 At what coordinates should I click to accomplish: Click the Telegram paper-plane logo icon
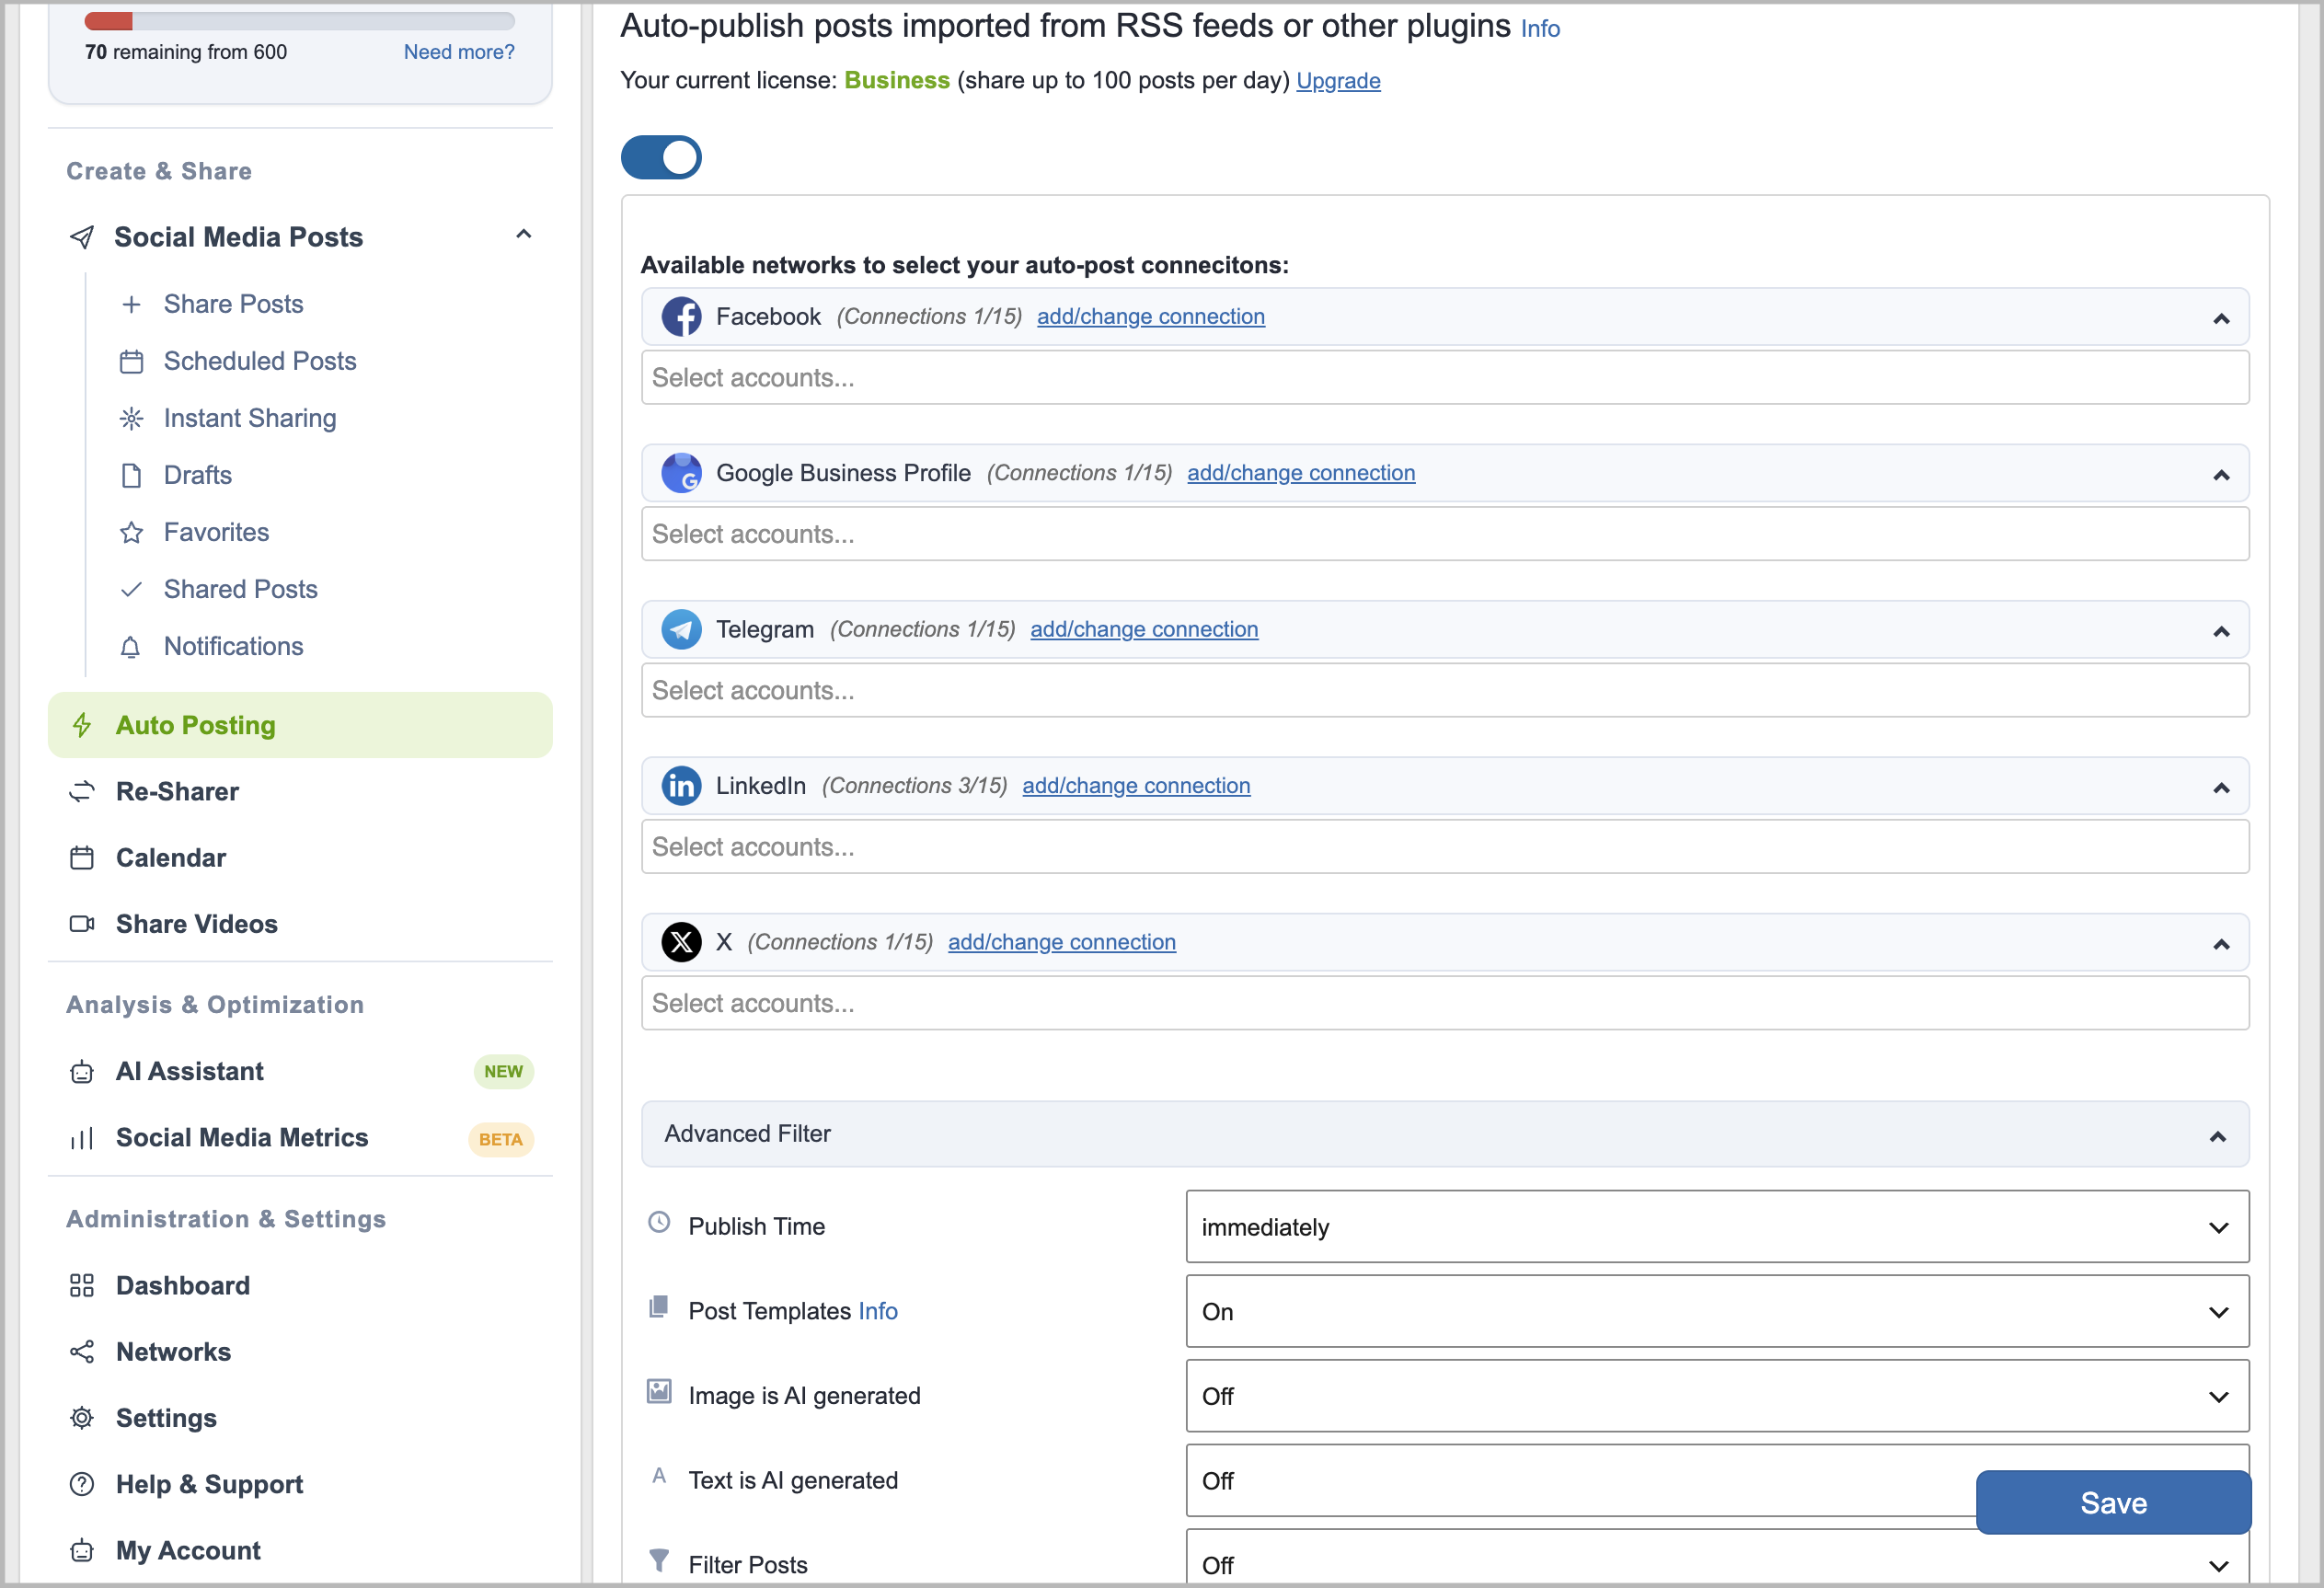(681, 630)
